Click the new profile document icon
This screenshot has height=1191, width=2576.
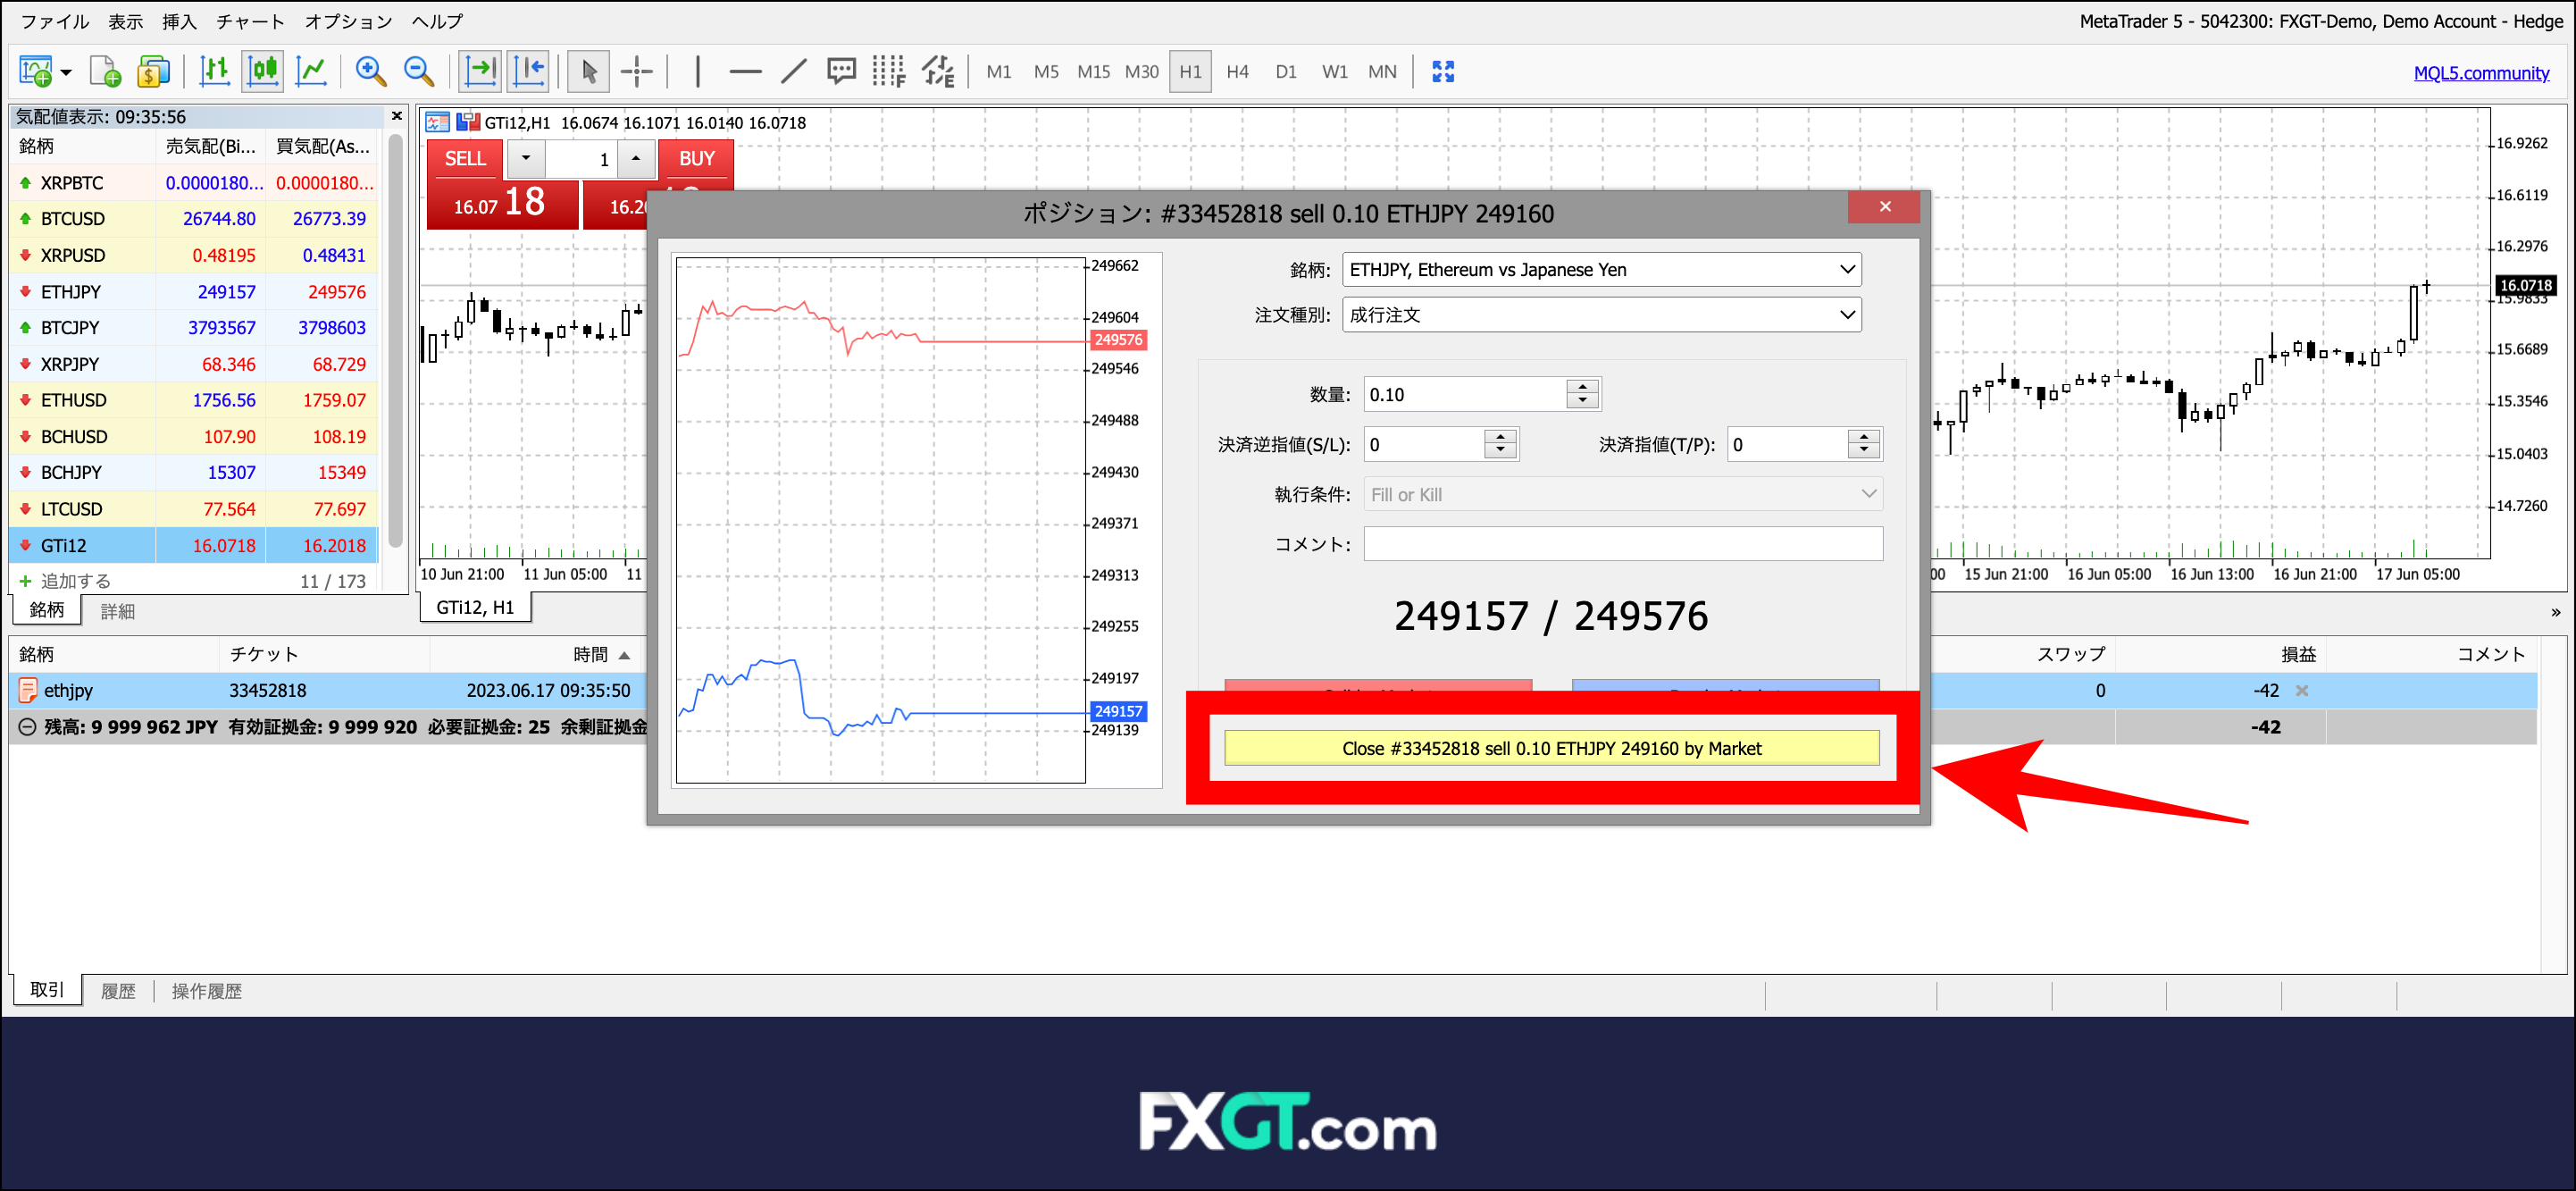(104, 71)
